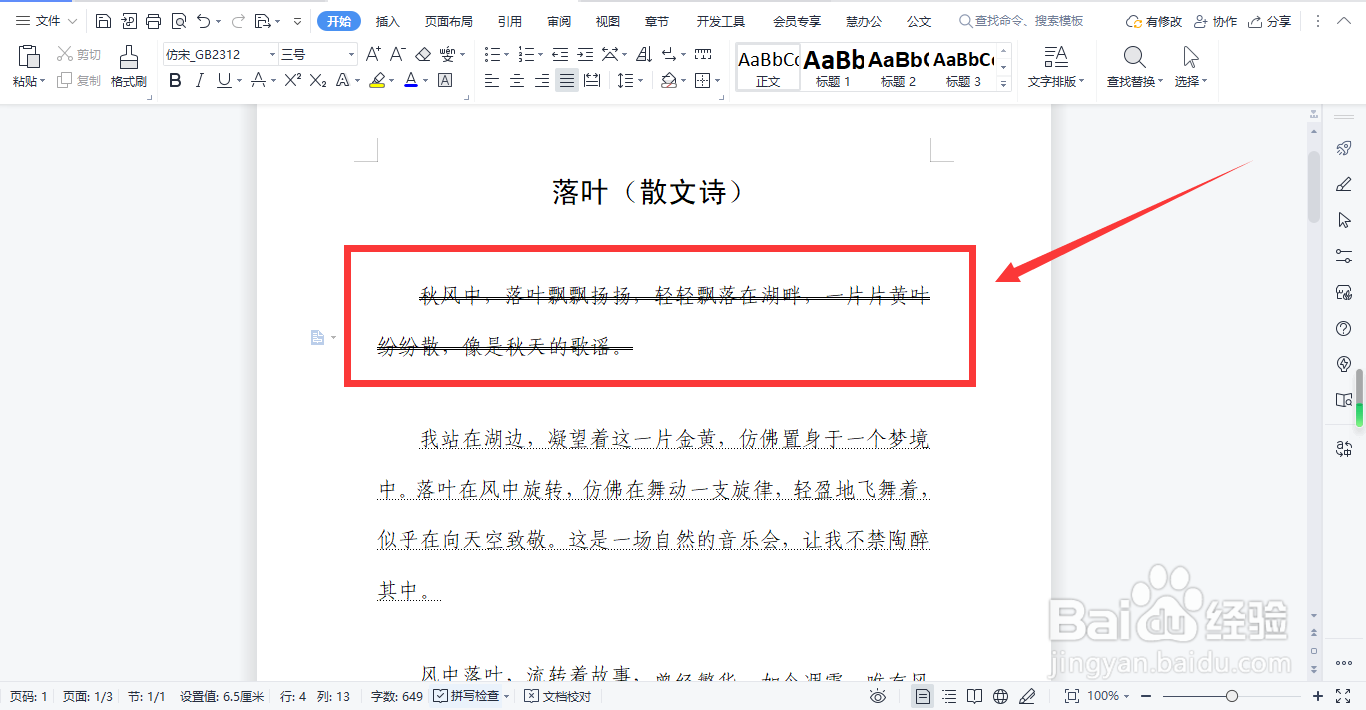Apply the 正文 style
The width and height of the screenshot is (1366, 710).
(x=768, y=68)
